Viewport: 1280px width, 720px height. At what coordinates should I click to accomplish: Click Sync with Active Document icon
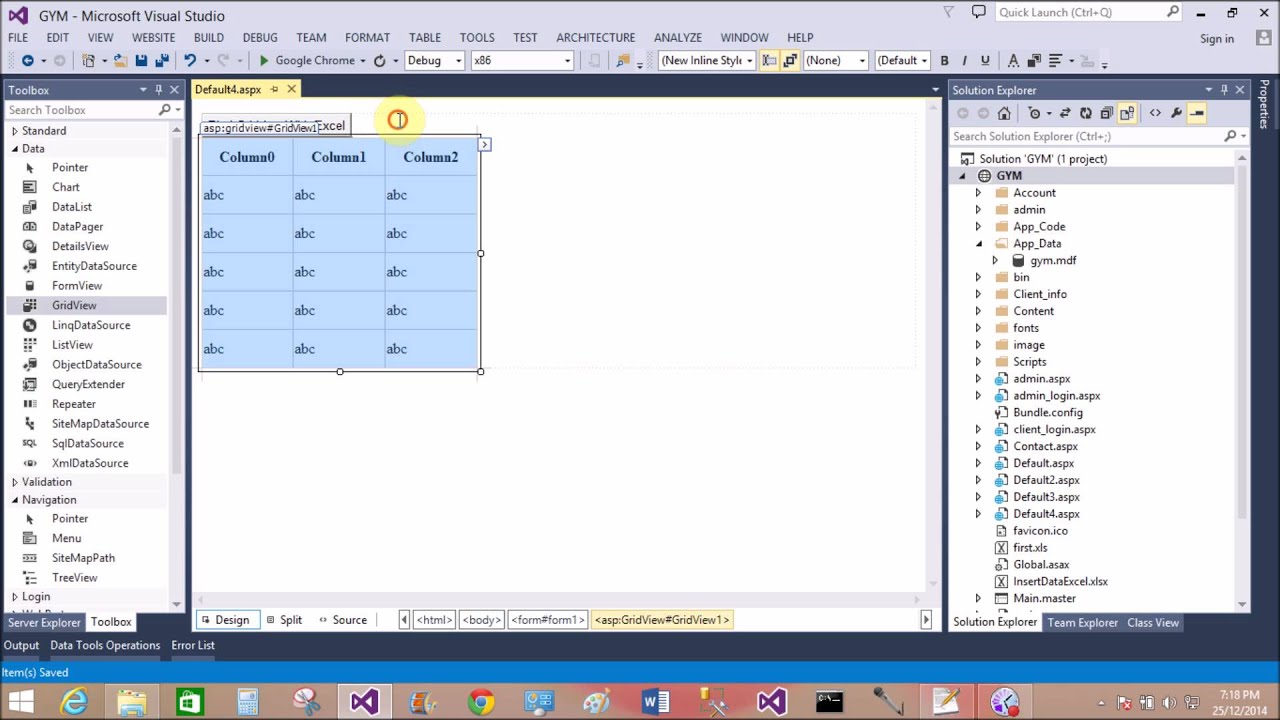[1065, 113]
